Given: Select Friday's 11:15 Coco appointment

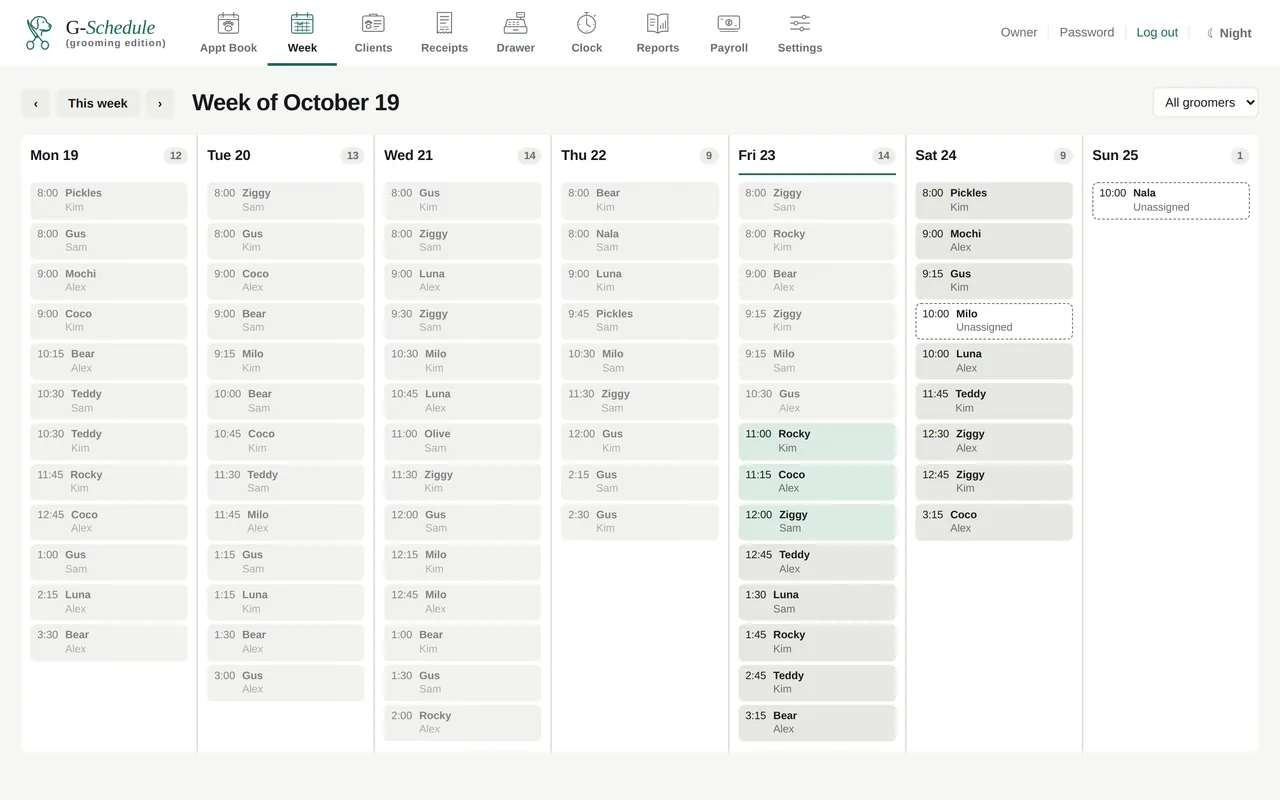Looking at the screenshot, I should pyautogui.click(x=817, y=482).
